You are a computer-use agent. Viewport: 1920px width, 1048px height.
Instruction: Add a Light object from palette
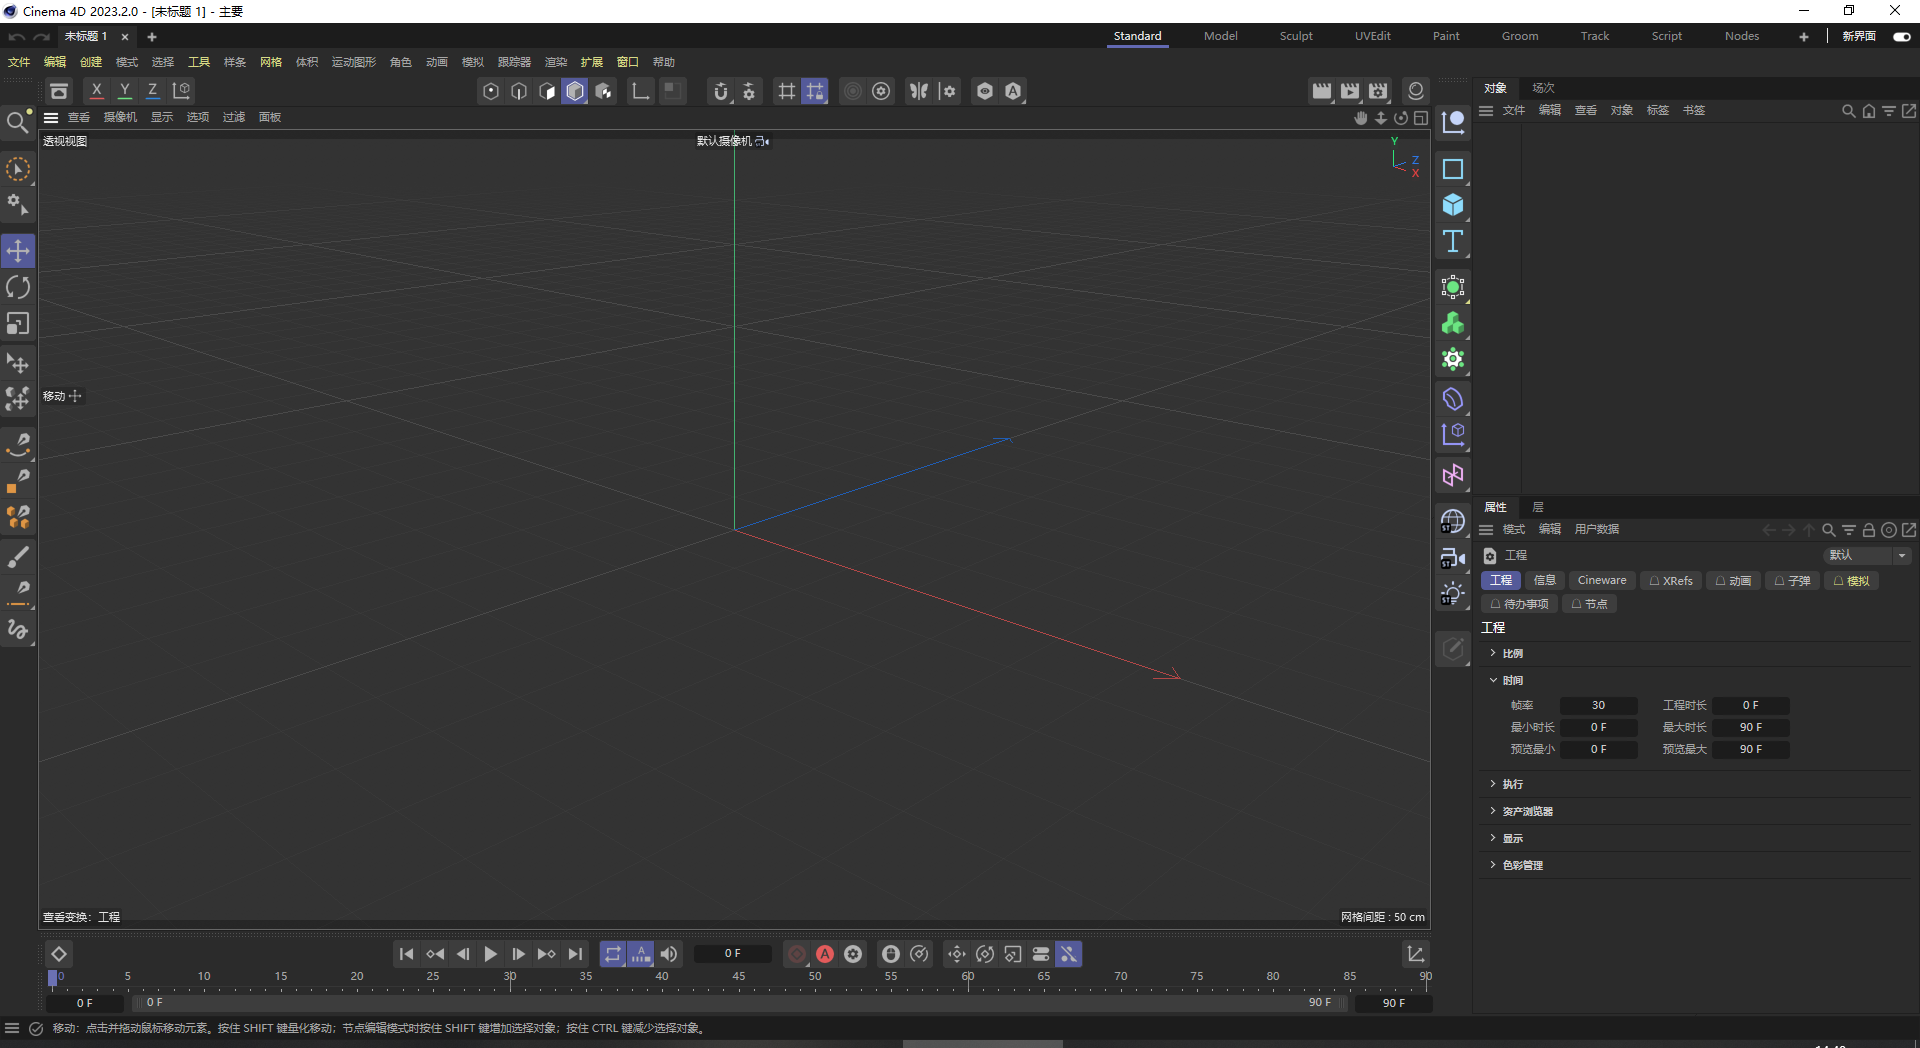(1453, 594)
